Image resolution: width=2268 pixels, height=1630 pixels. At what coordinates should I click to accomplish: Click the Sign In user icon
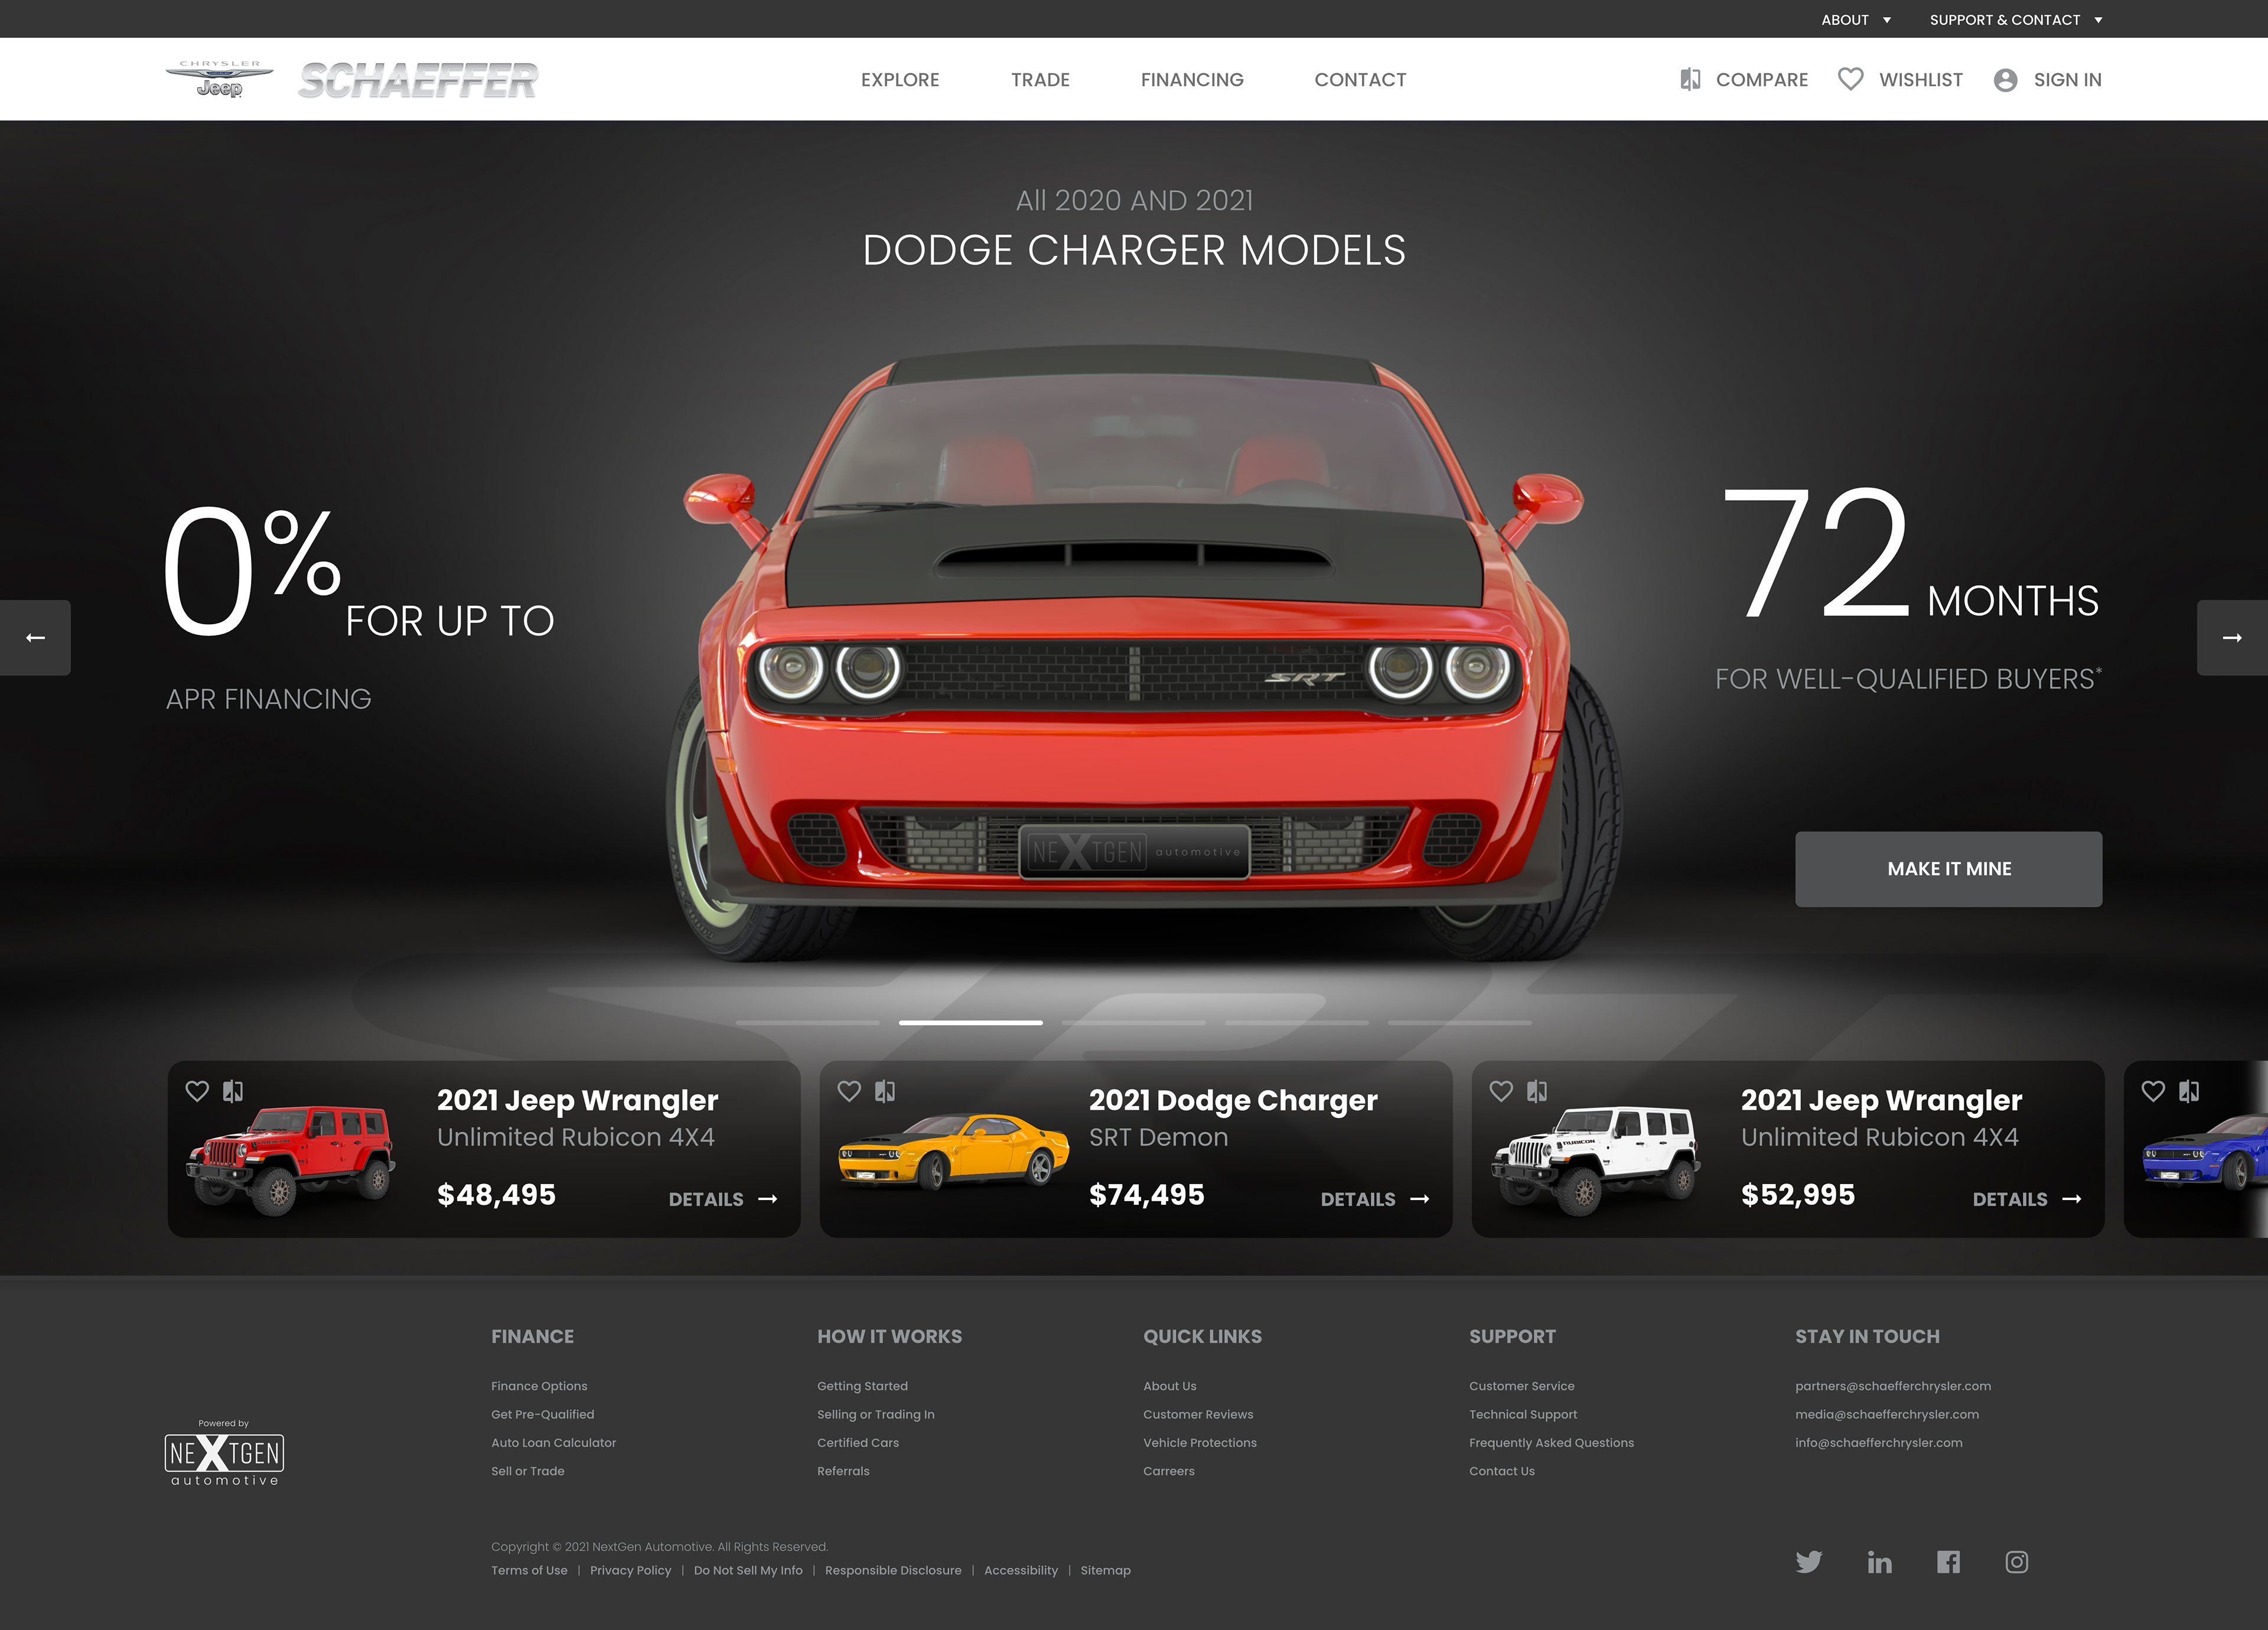2005,80
